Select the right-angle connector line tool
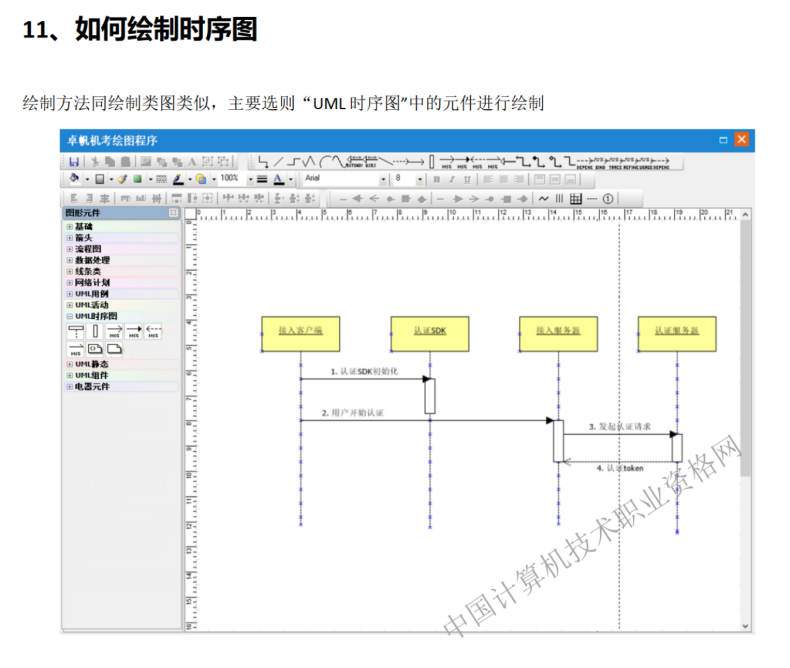790x668 pixels. [x=263, y=162]
